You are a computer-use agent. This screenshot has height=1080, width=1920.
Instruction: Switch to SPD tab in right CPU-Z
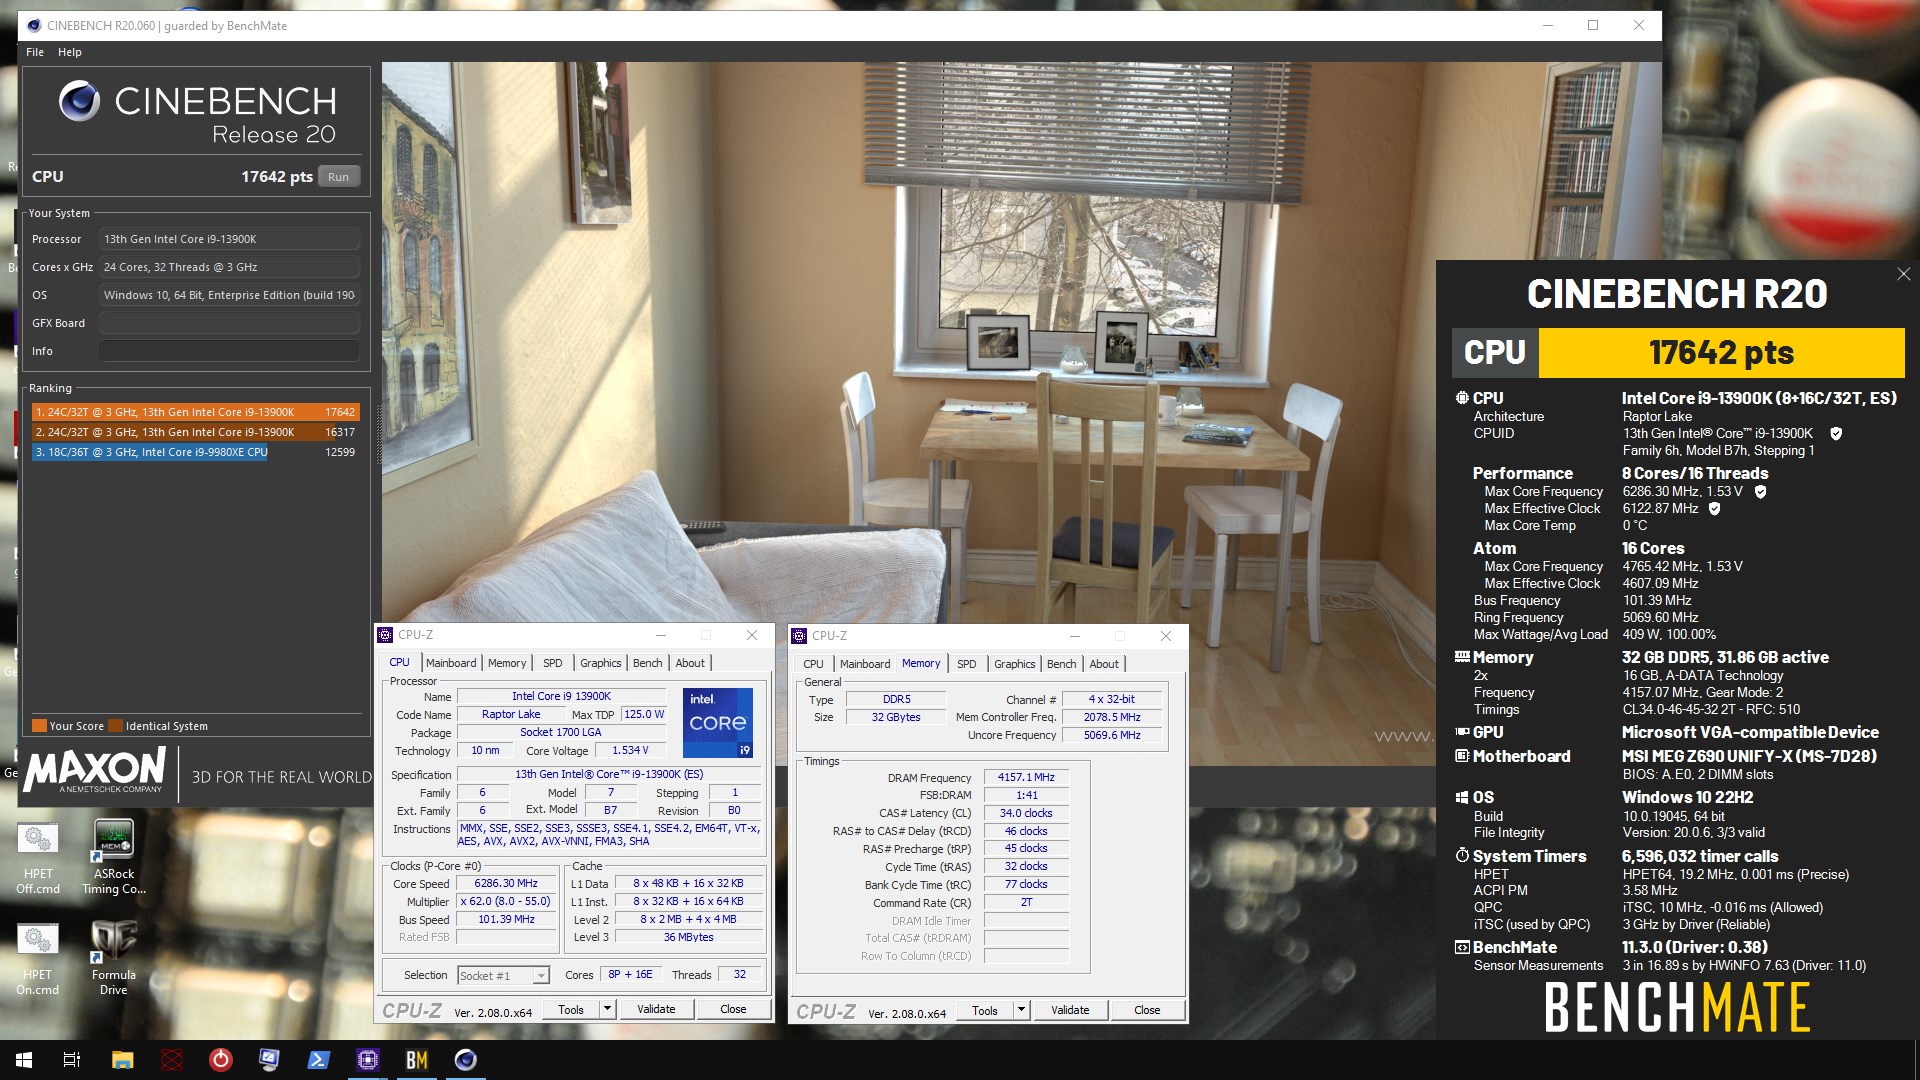[x=967, y=664]
